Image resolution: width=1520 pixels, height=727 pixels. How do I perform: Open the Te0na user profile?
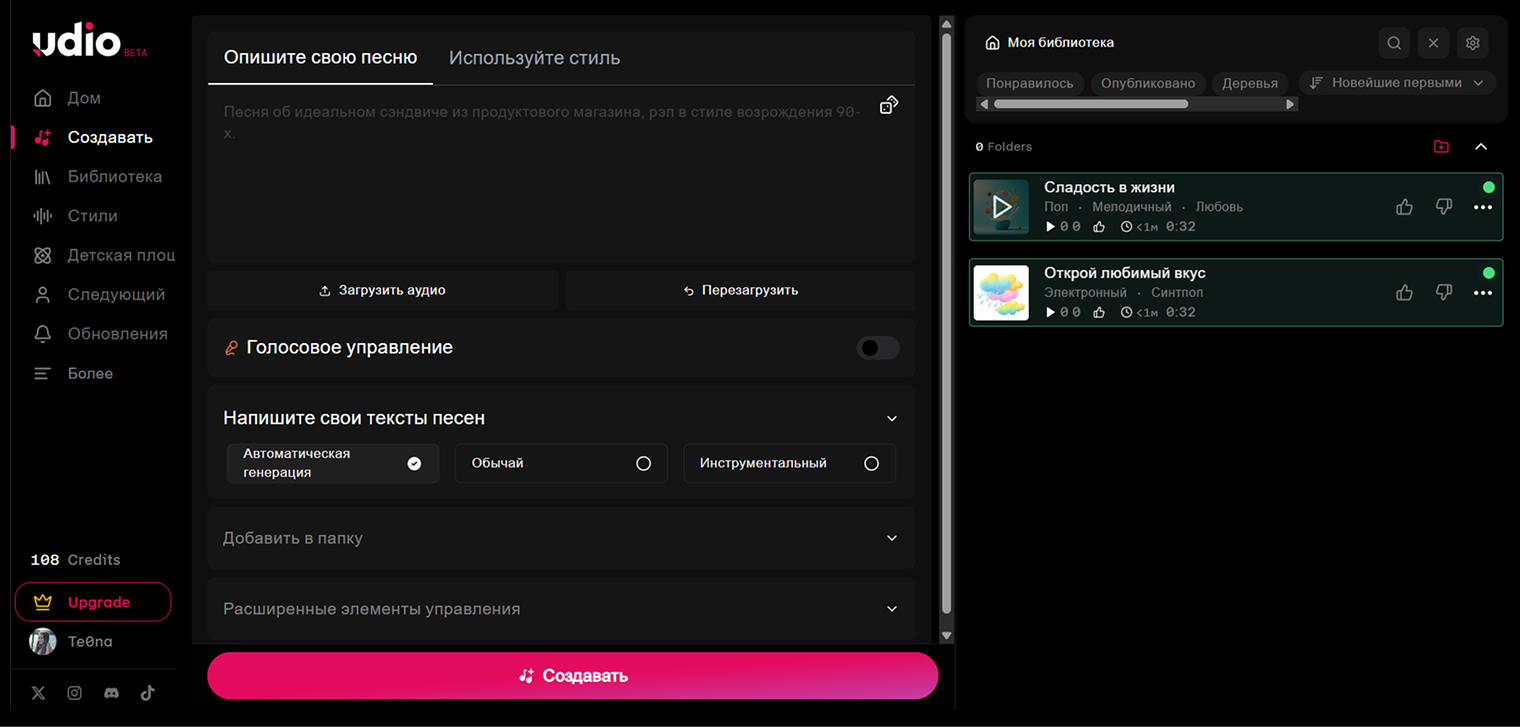coord(71,641)
